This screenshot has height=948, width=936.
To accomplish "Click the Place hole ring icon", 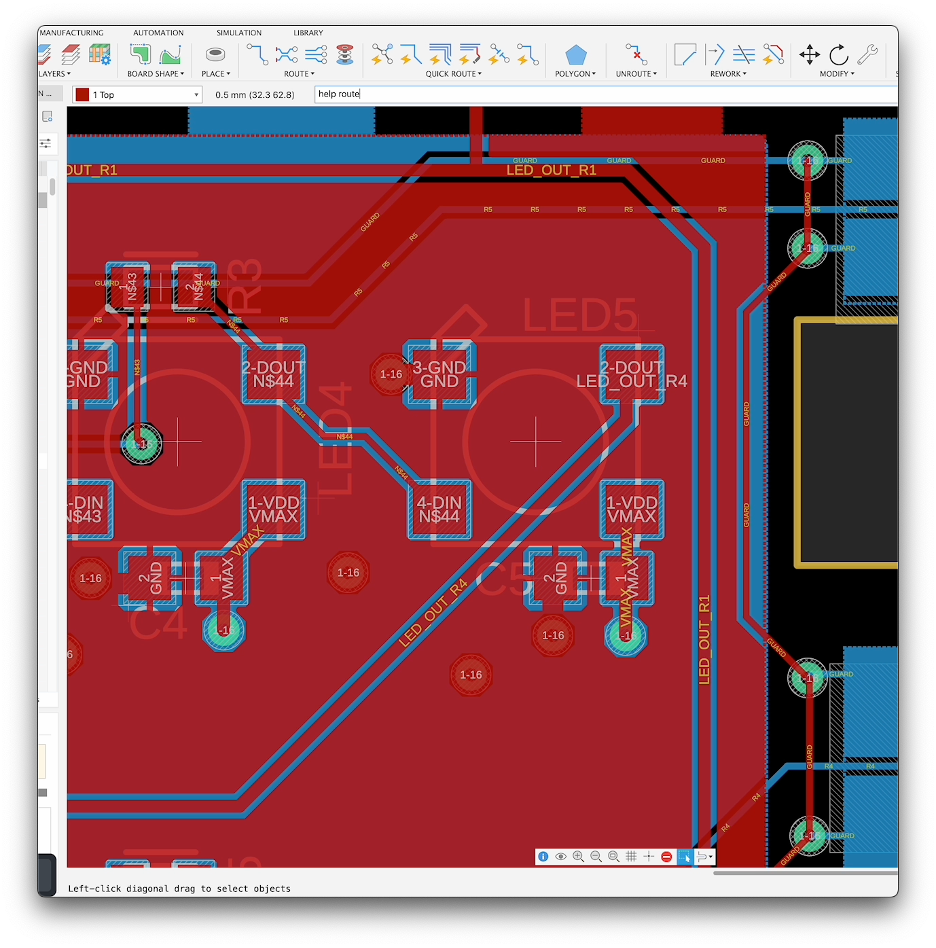I will pos(215,54).
